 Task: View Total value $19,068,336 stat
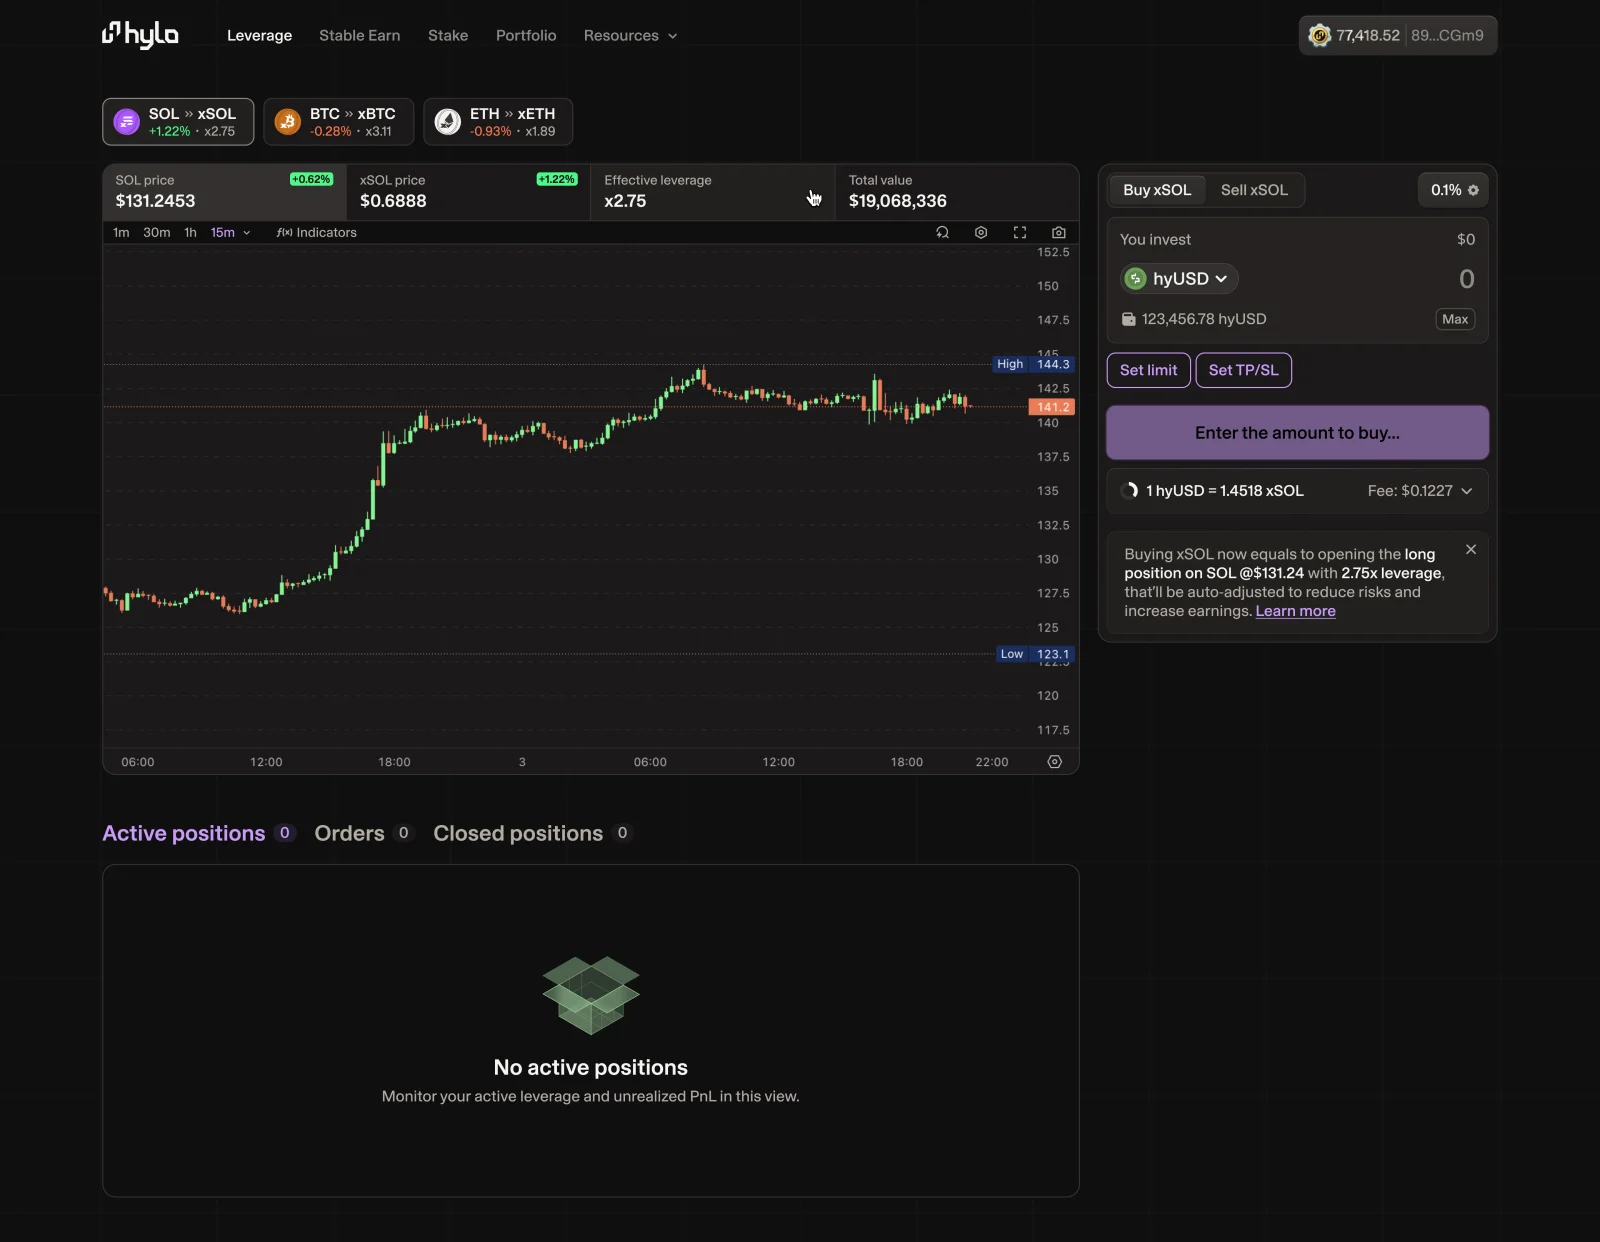(x=957, y=192)
